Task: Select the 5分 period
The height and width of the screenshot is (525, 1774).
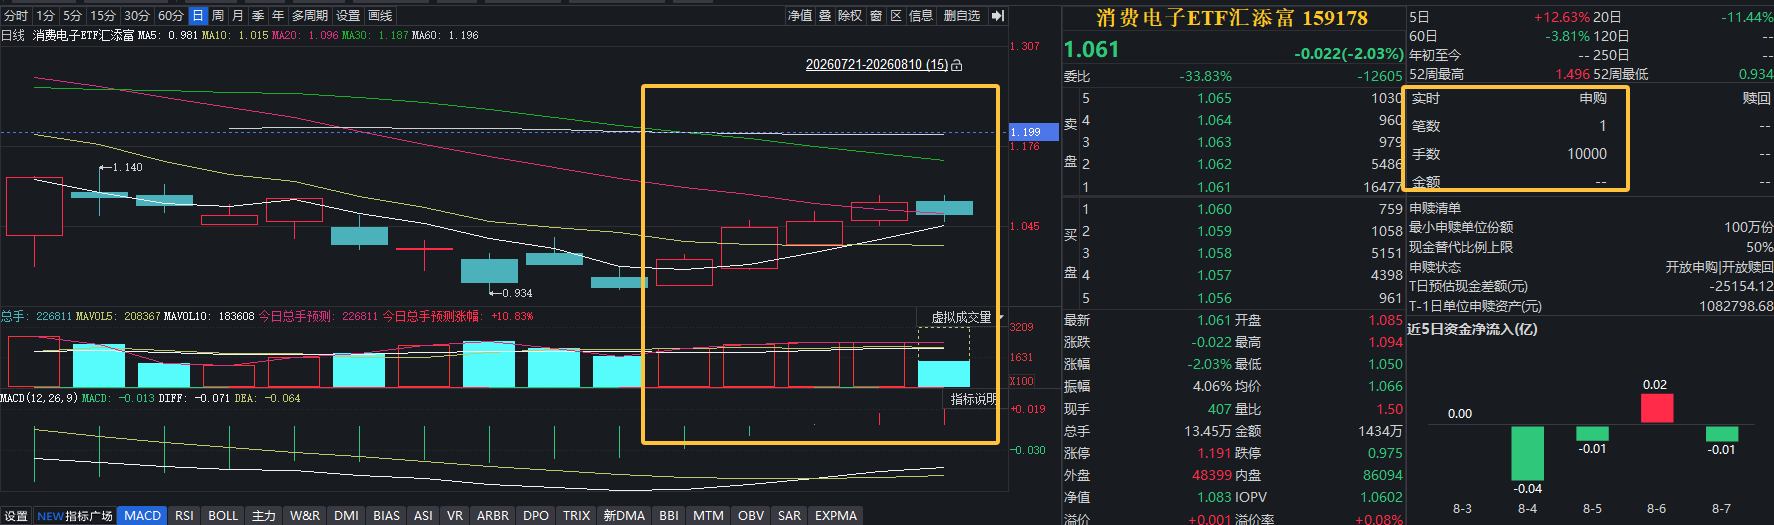Action: pyautogui.click(x=72, y=15)
